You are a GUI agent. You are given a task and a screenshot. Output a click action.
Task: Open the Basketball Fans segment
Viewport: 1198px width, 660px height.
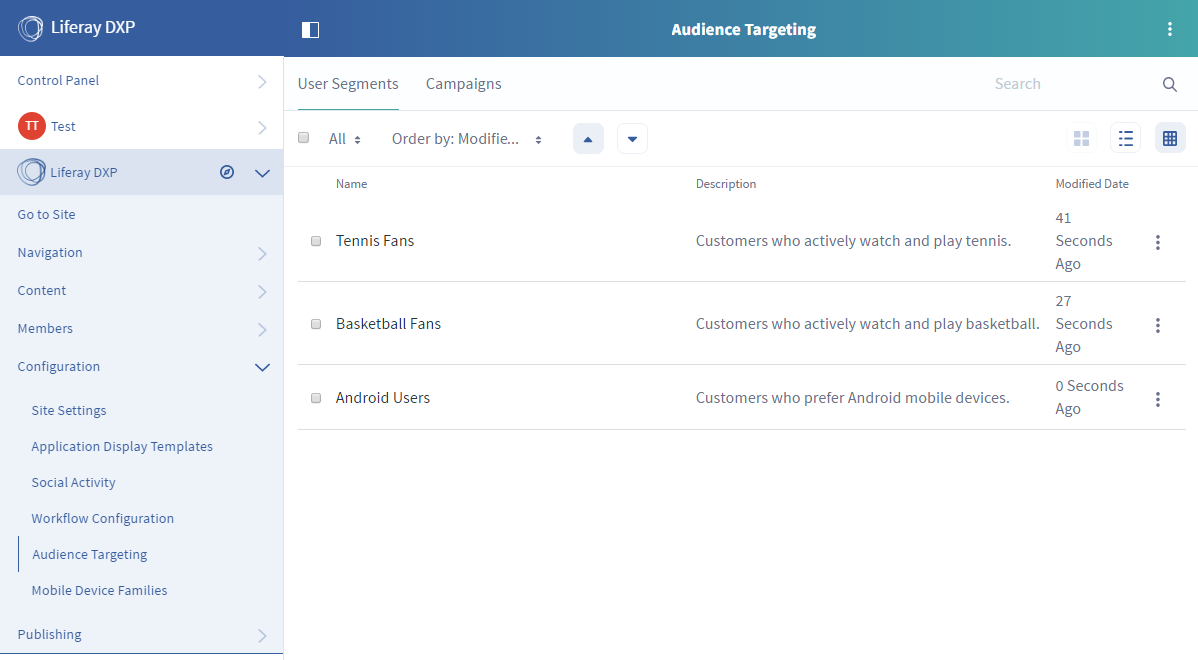[x=388, y=324]
